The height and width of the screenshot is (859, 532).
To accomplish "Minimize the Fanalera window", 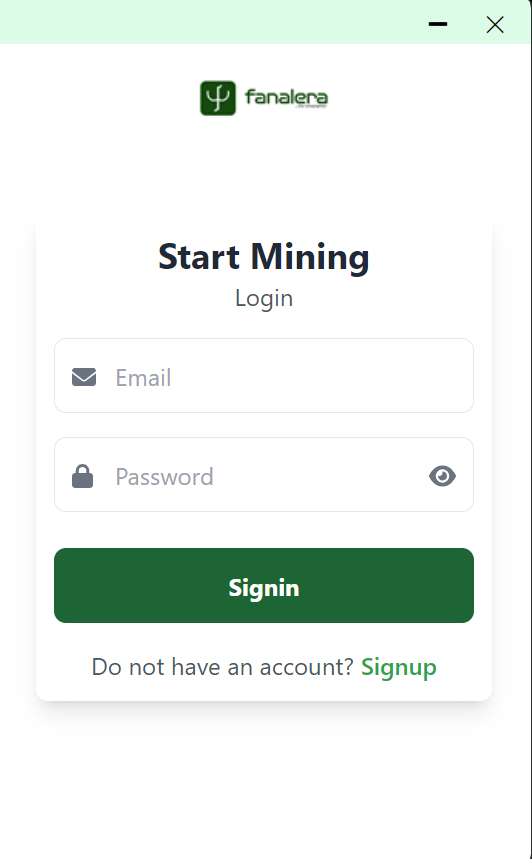I will (x=438, y=24).
